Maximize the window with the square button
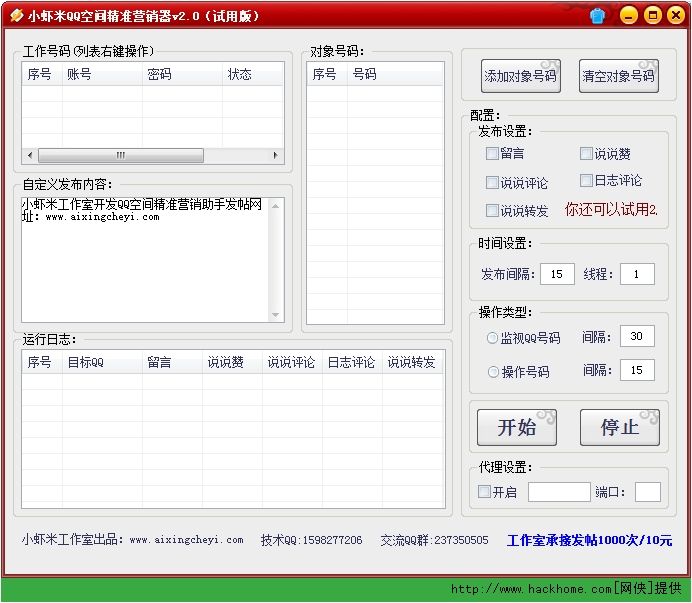Viewport: 692px width, 603px height. 652,15
